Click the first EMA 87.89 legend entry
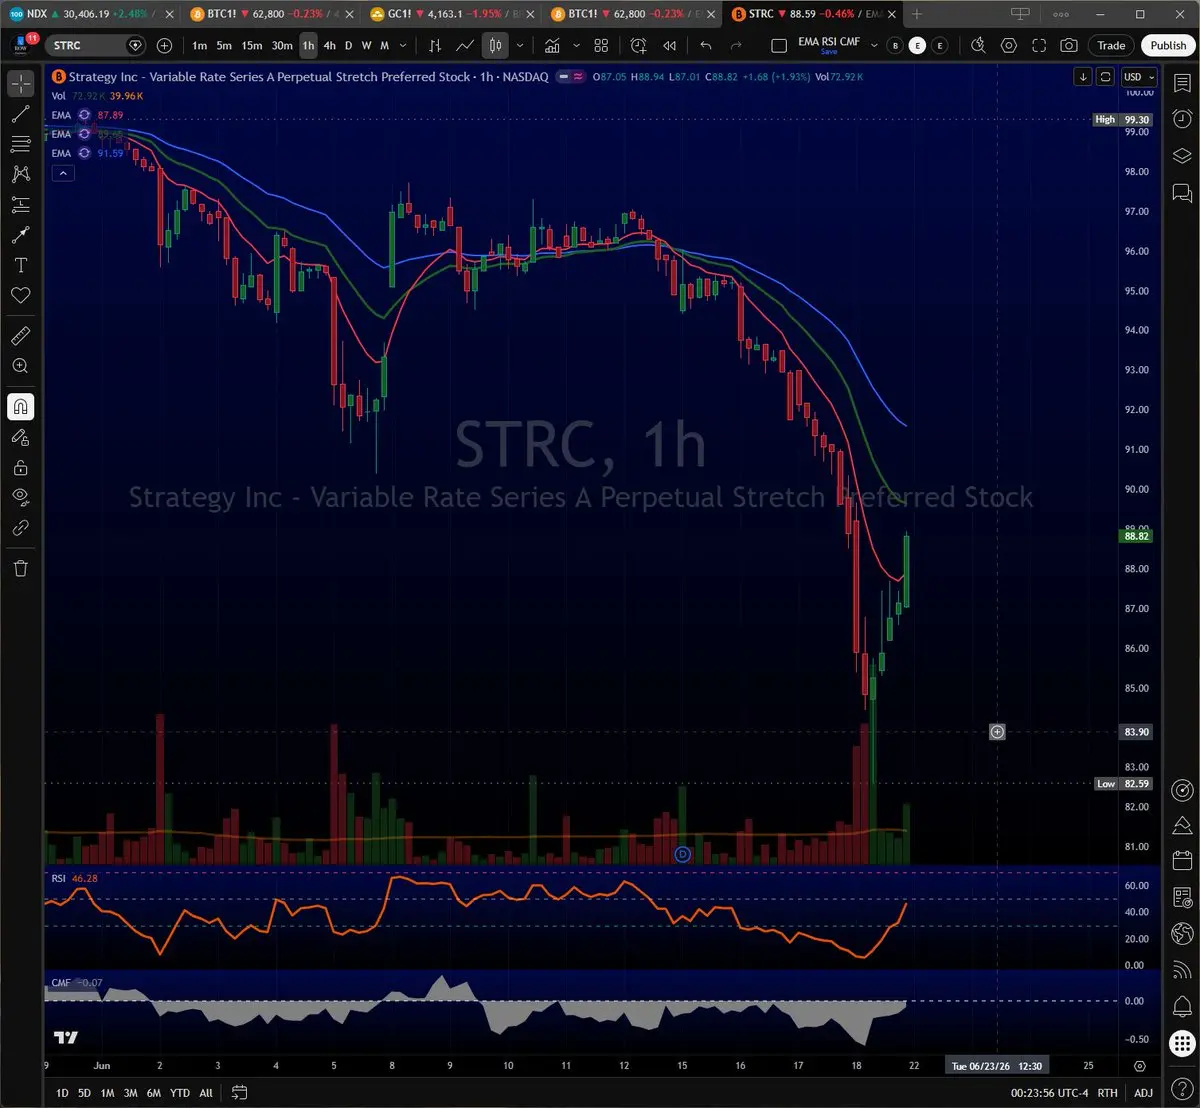Screen dimensions: 1200x1108 [x=88, y=115]
